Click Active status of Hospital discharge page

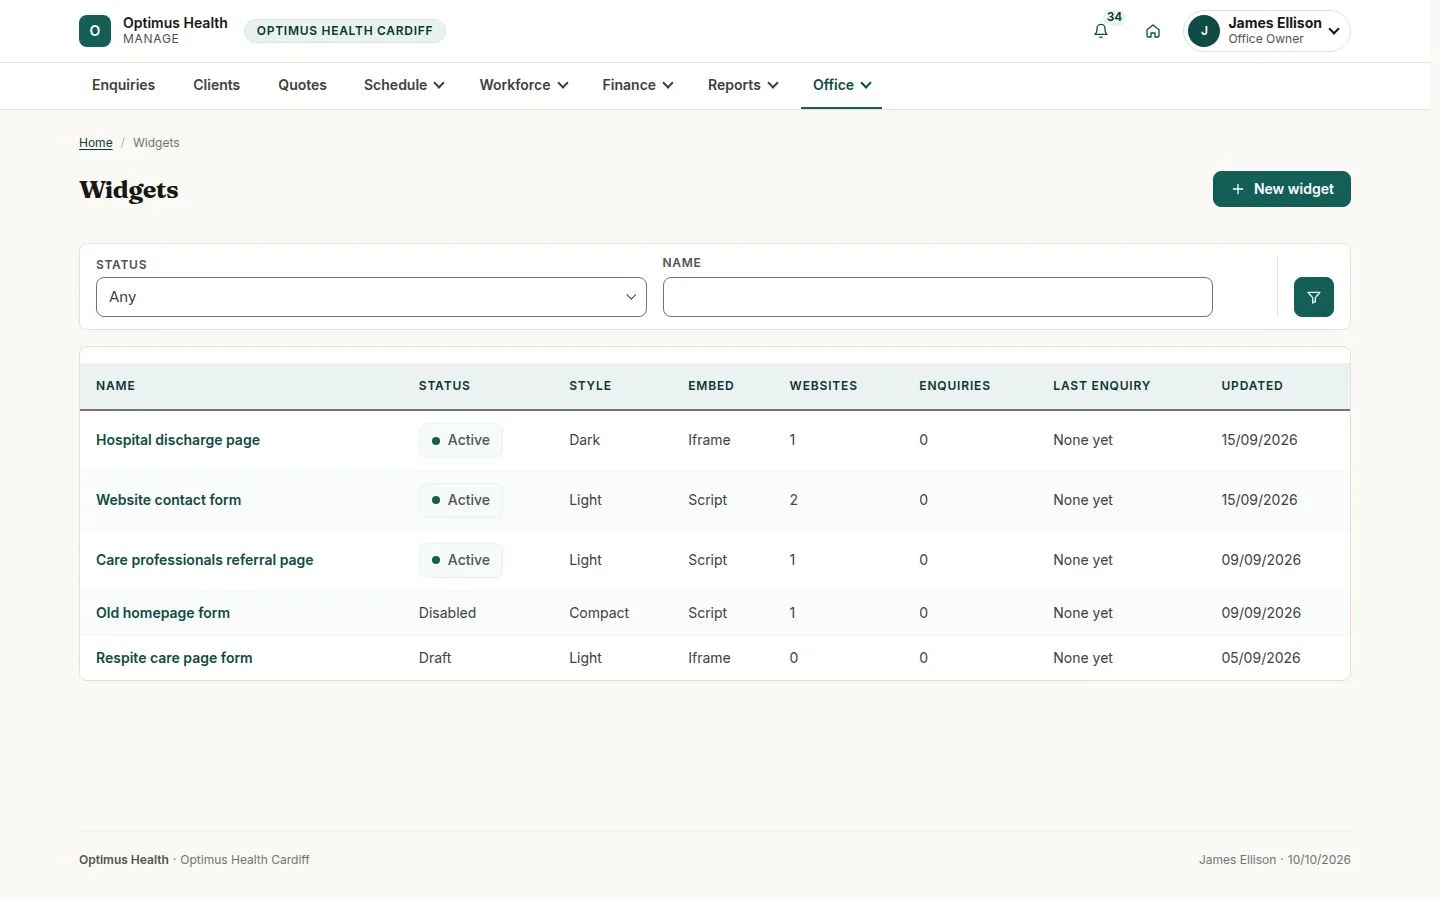(x=460, y=440)
